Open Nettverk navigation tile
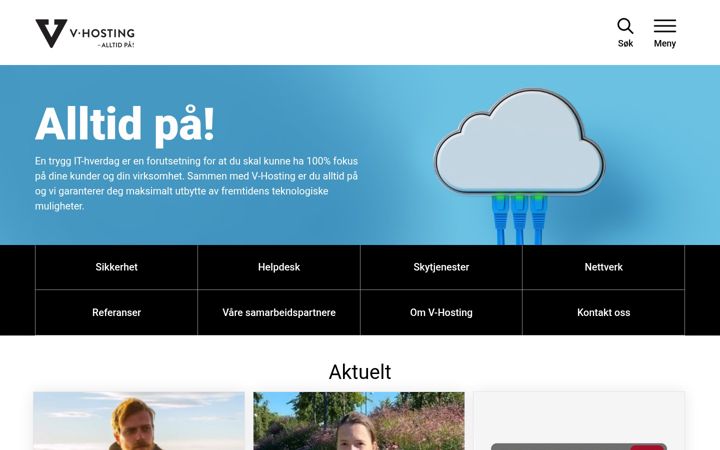Screen dimensions: 720x450 [603, 267]
